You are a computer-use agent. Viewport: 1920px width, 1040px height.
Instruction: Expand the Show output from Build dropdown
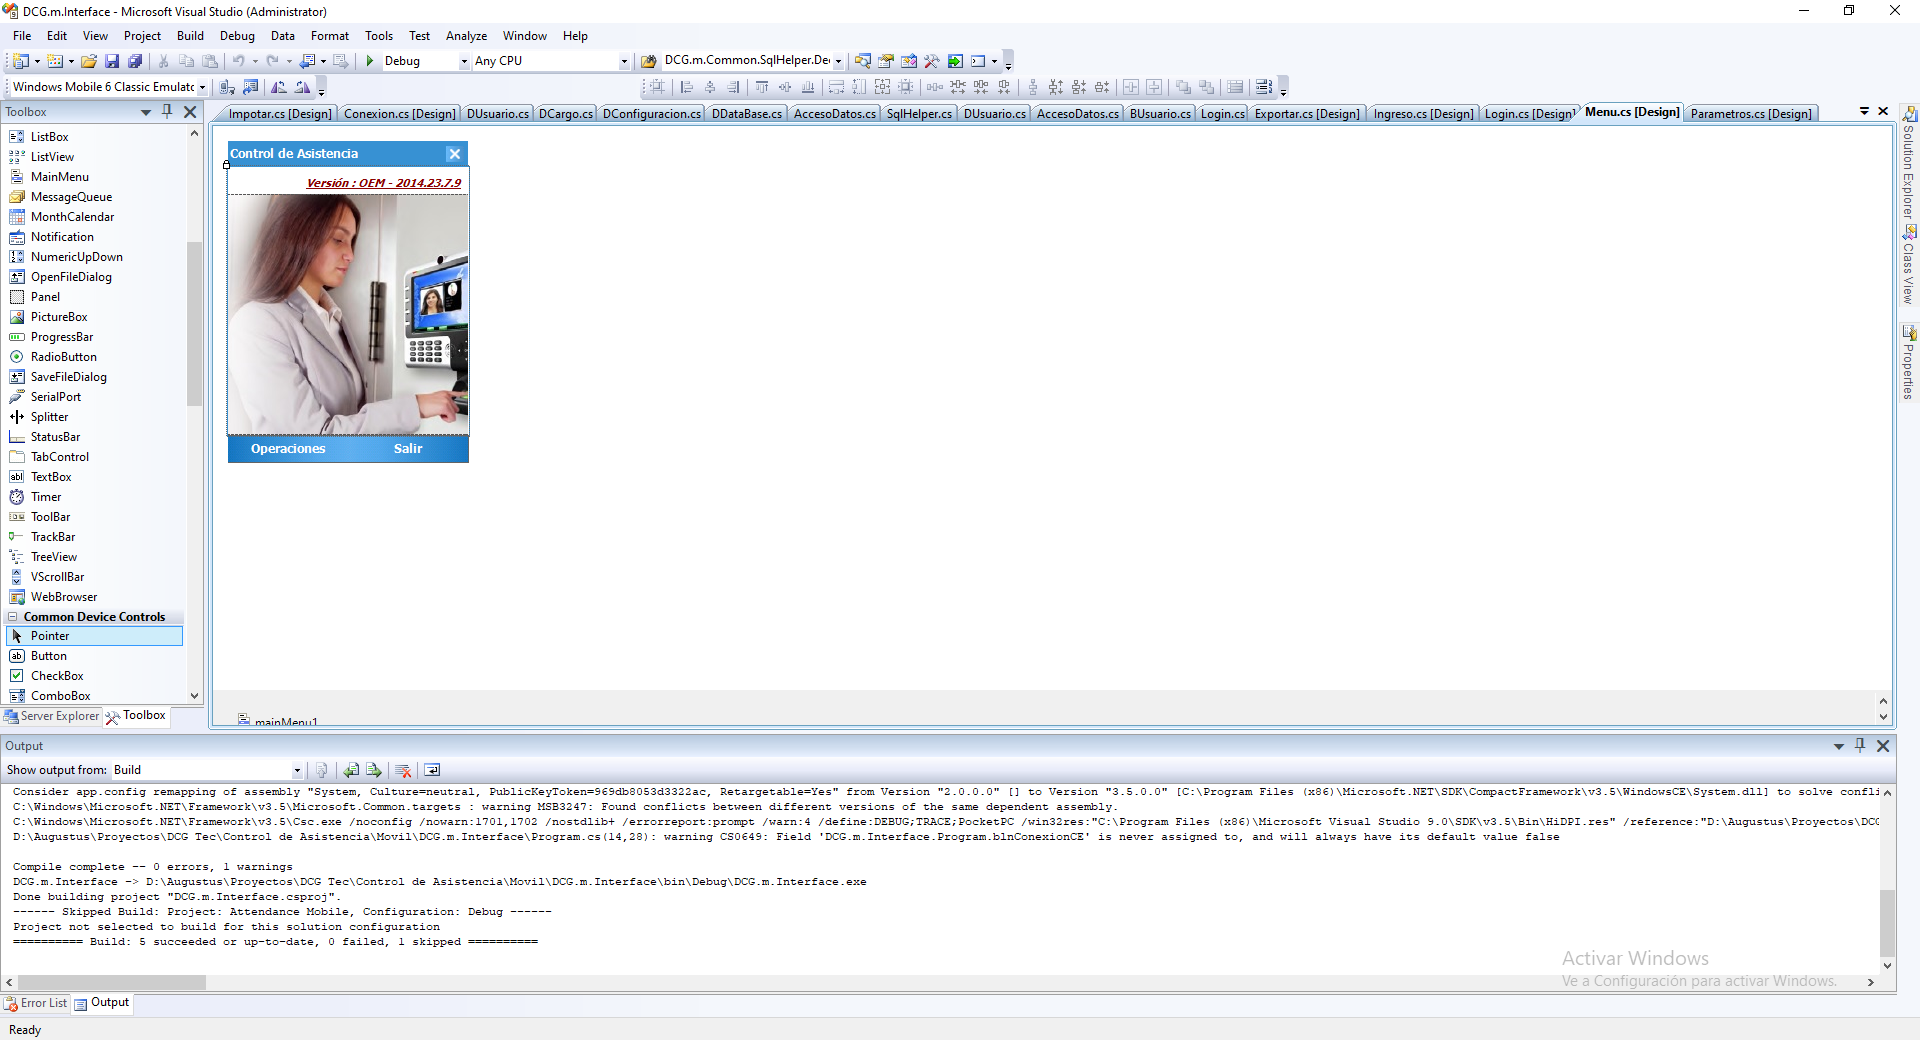point(297,770)
